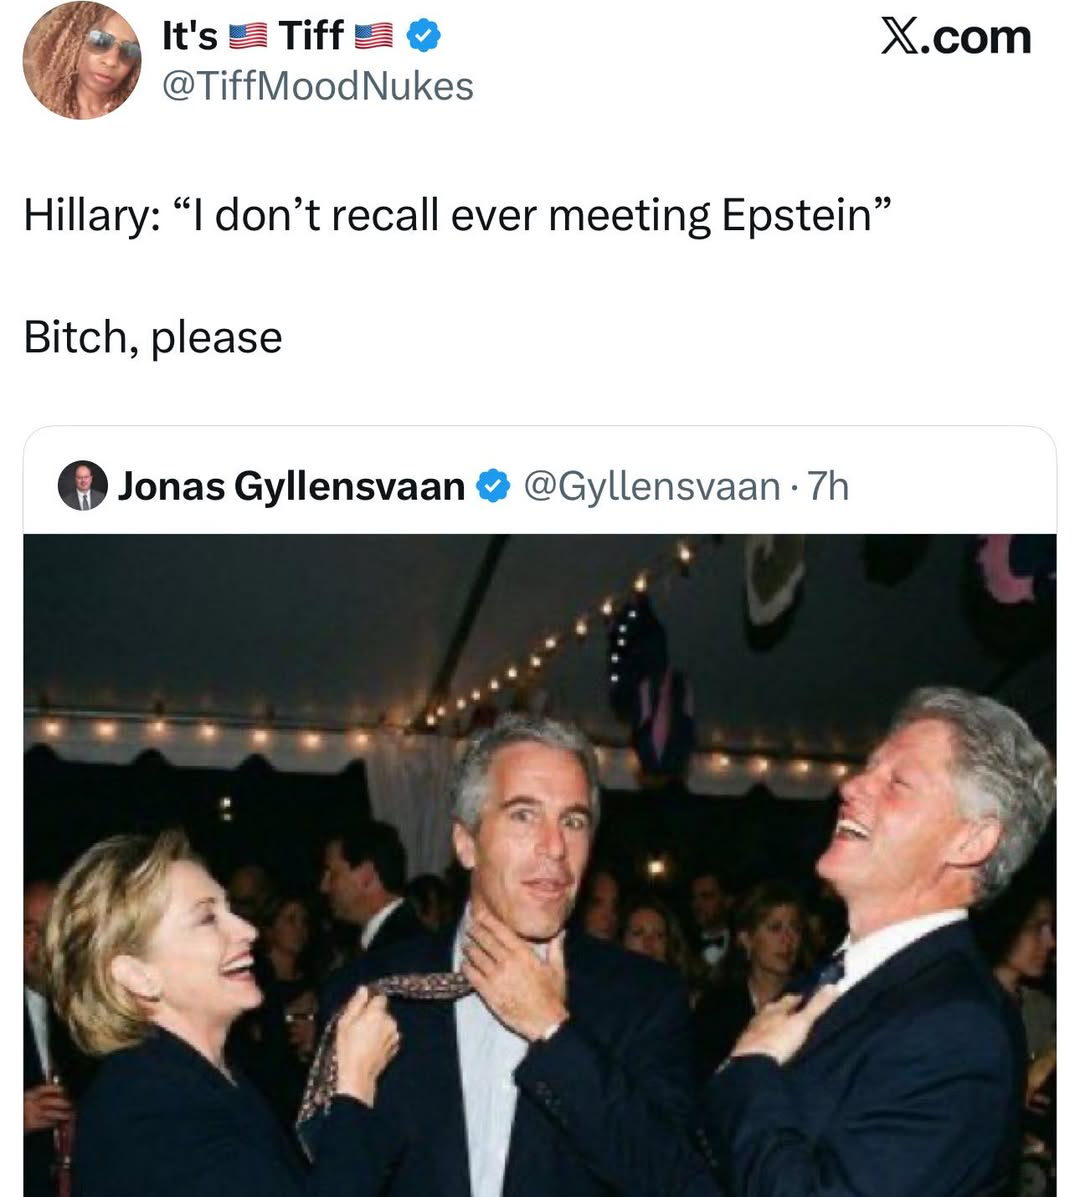This screenshot has width=1080, height=1197.
Task: Click the flag emoji before "Tiff"
Action: (x=248, y=38)
